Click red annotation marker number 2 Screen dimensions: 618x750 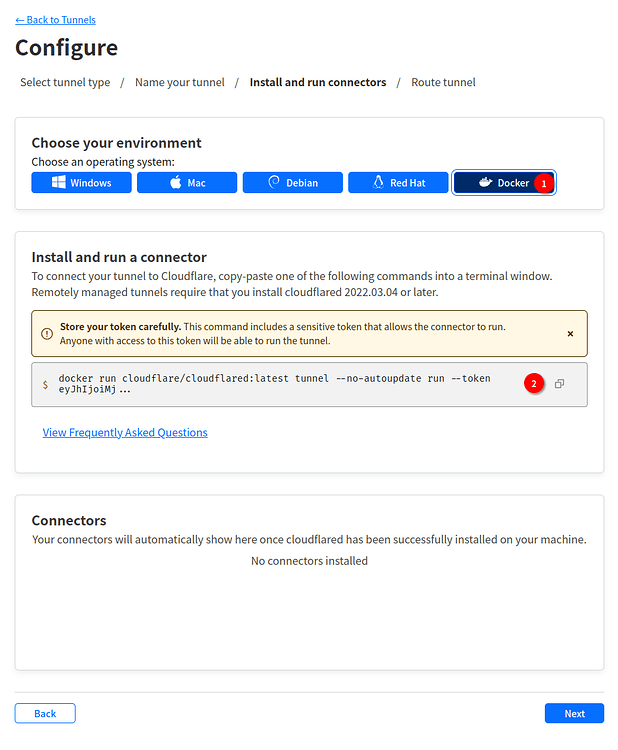534,384
